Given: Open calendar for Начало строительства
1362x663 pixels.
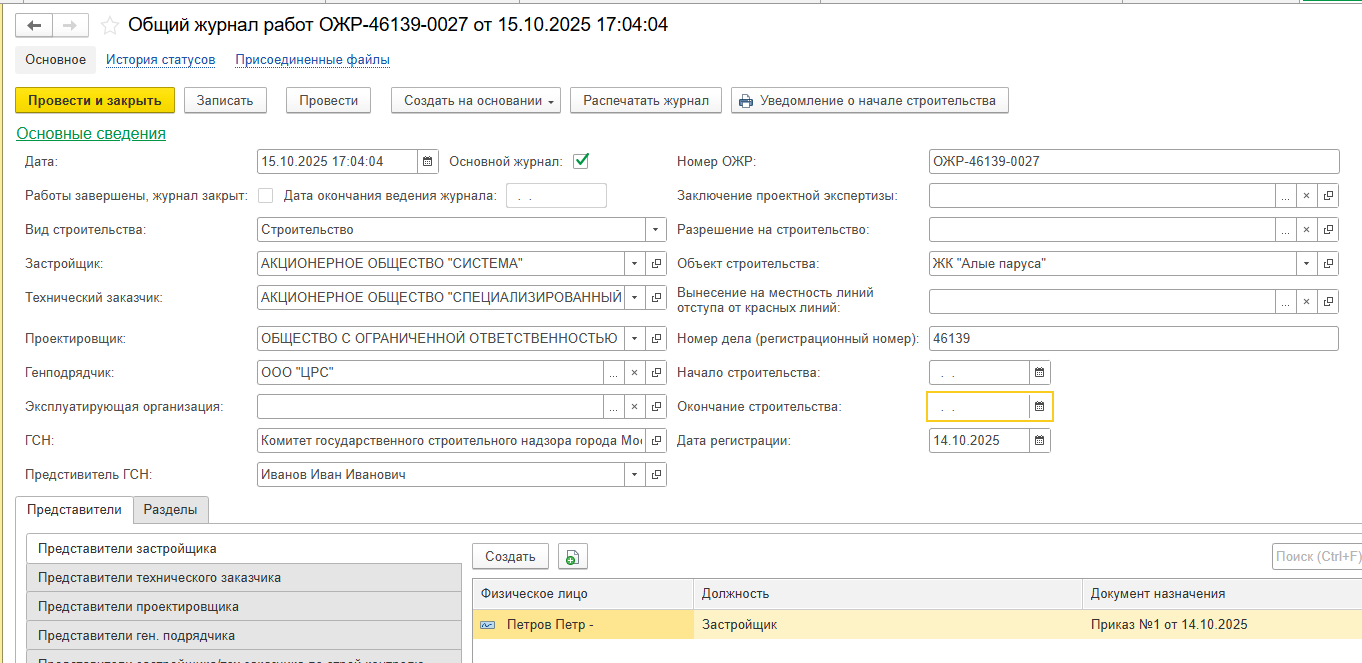Looking at the screenshot, I should [1040, 373].
